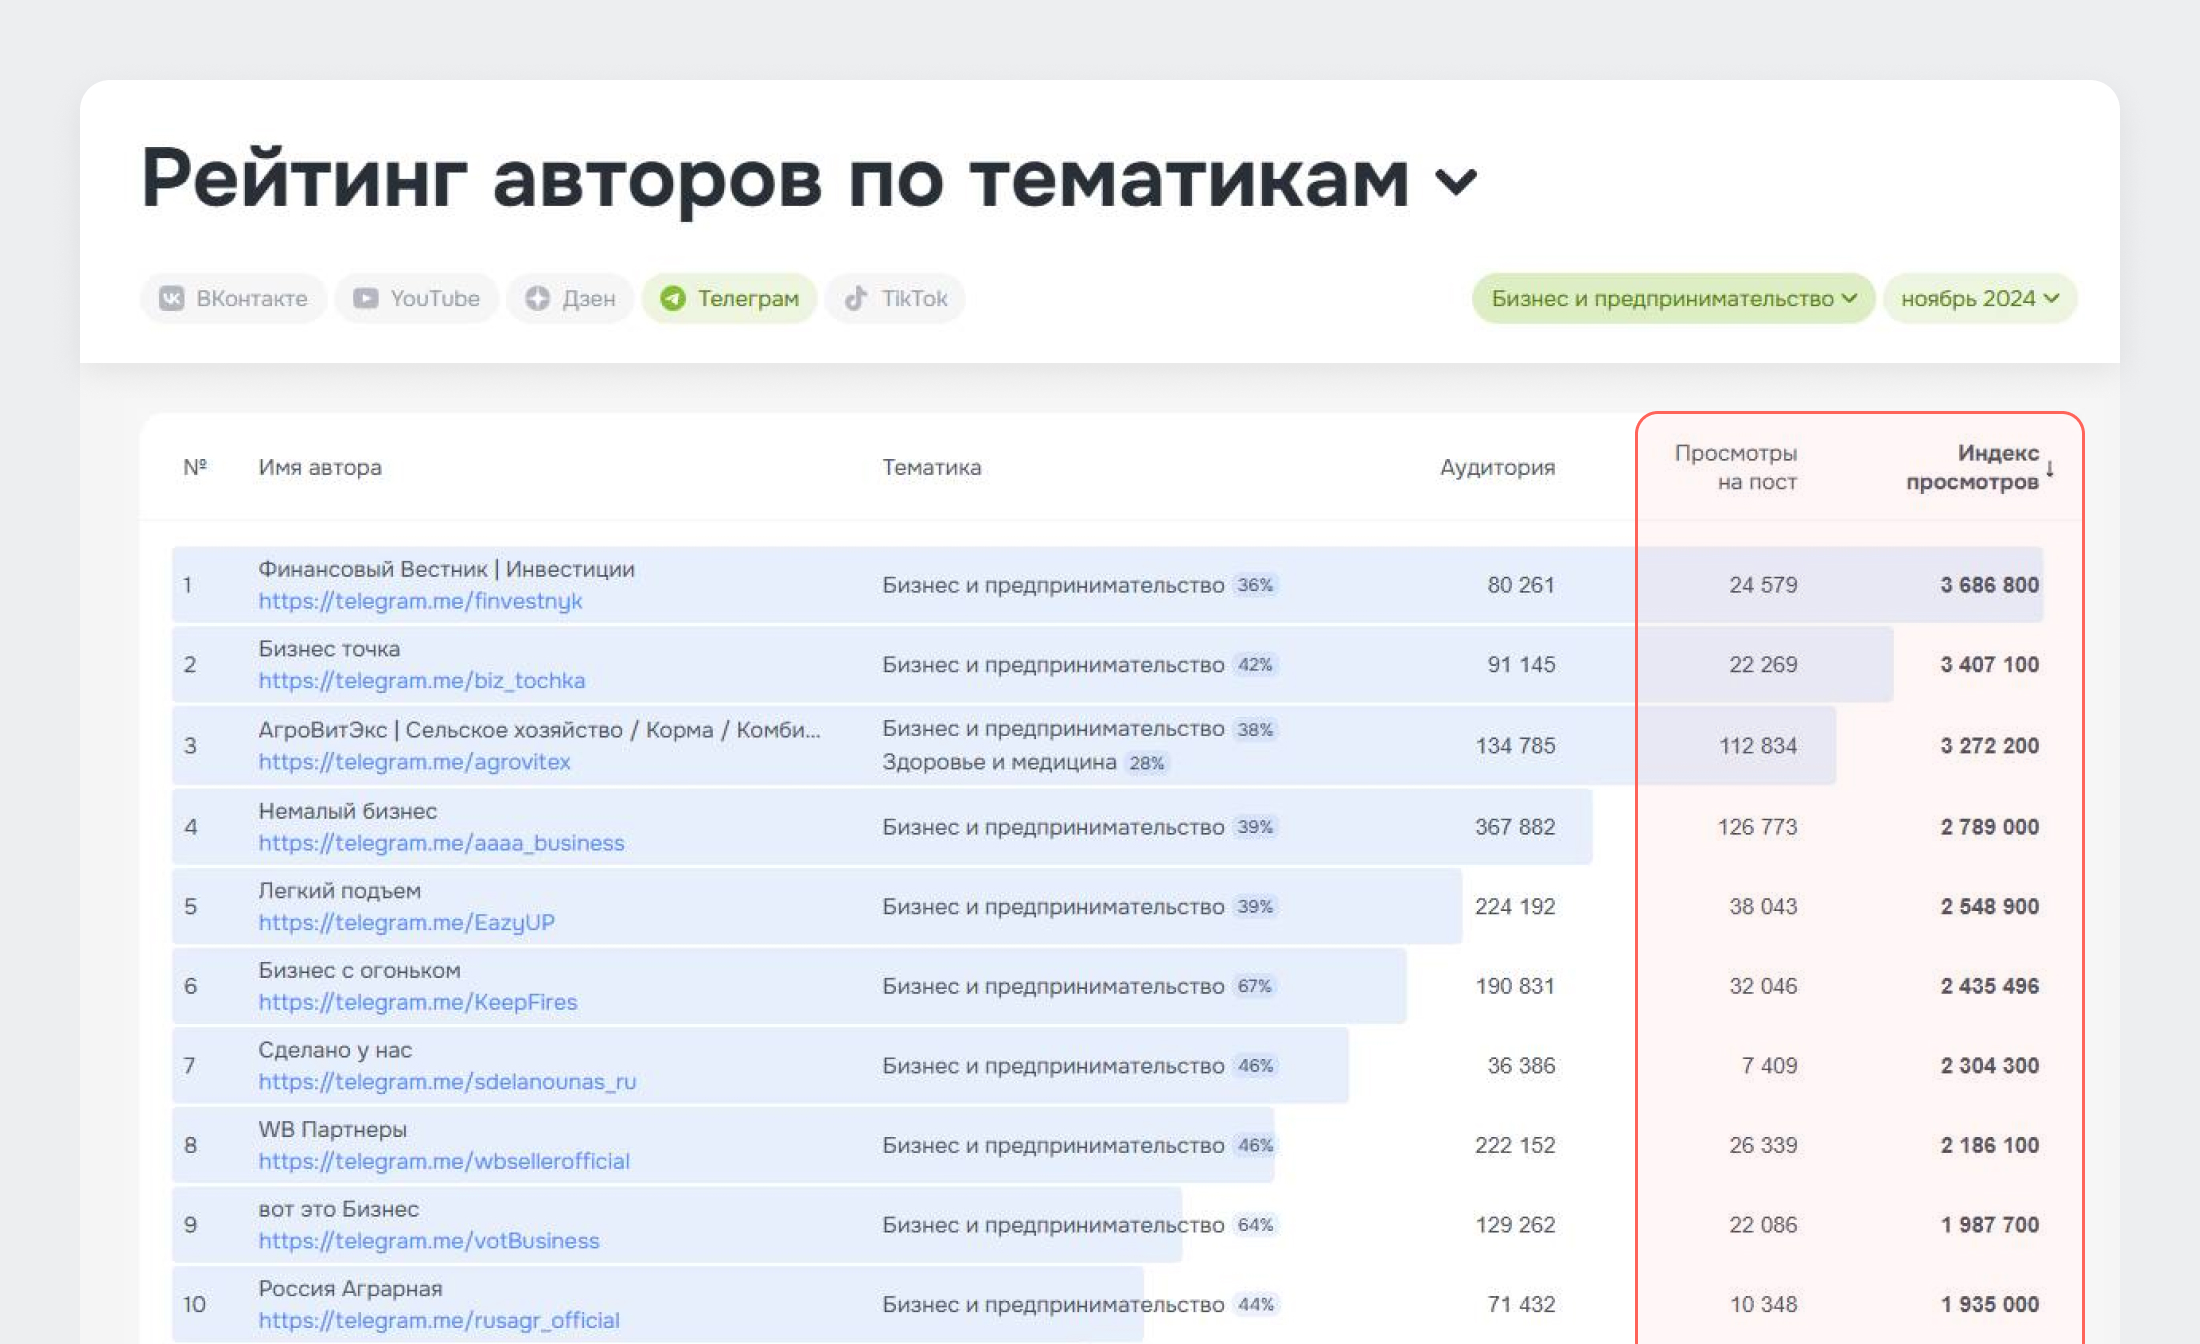
Task: Select author name АгроВитЭкс | Сельское хозяйство
Action: pos(539,730)
